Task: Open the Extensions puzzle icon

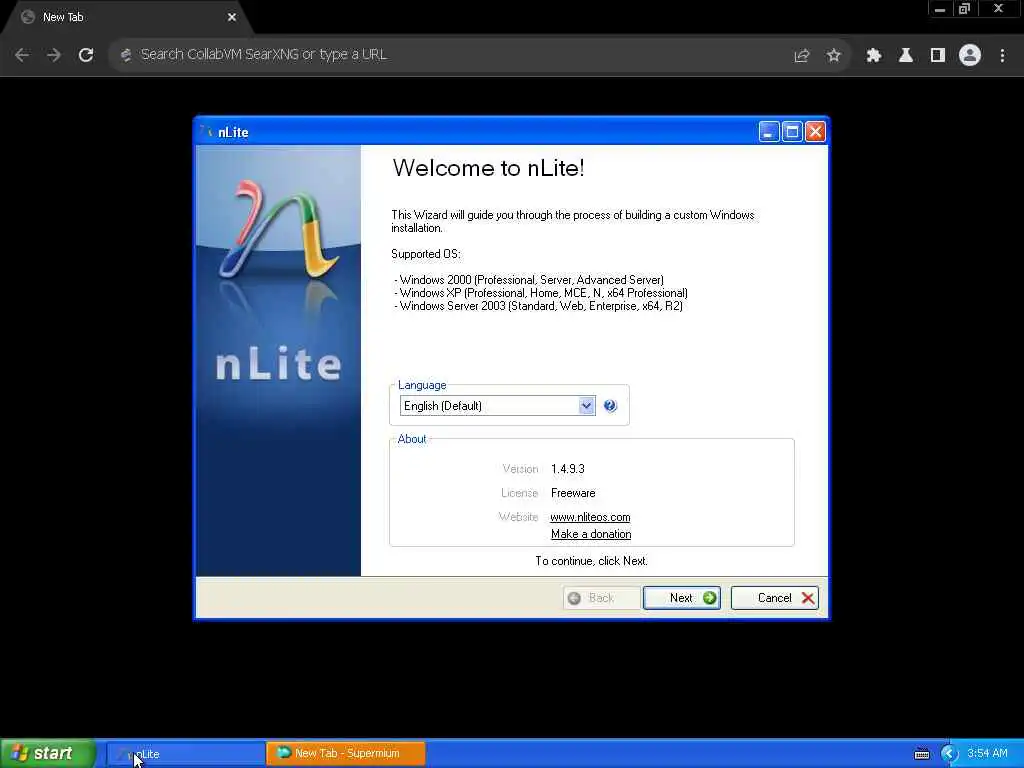Action: 873,56
